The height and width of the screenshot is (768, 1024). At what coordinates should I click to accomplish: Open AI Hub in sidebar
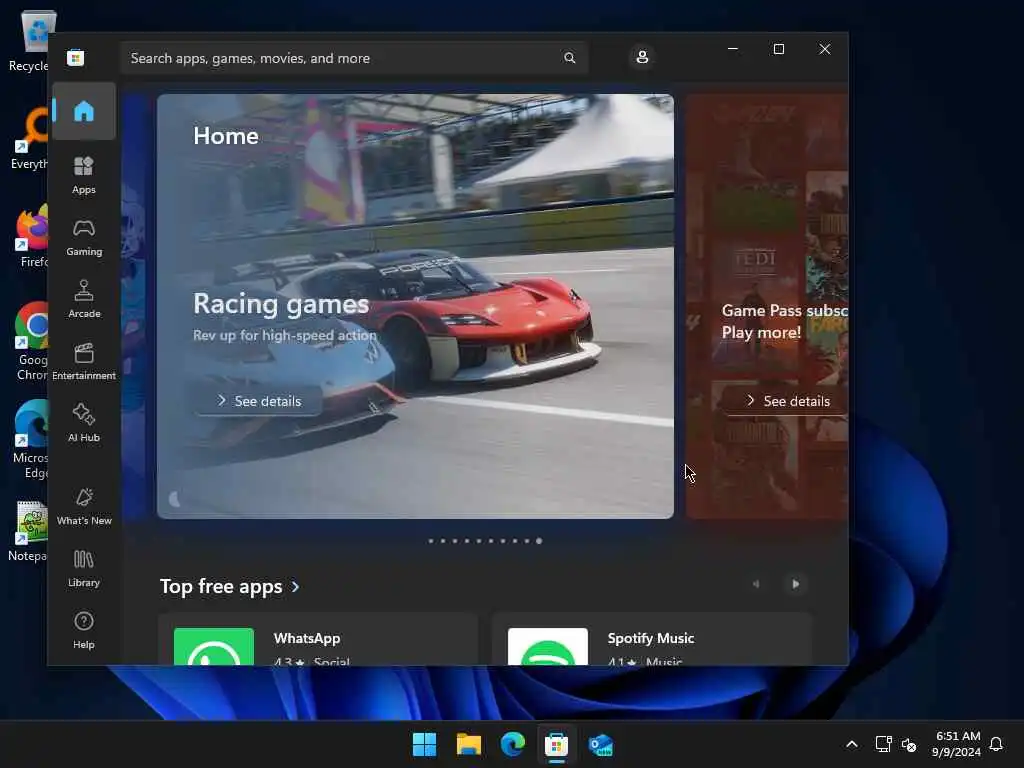coord(84,423)
